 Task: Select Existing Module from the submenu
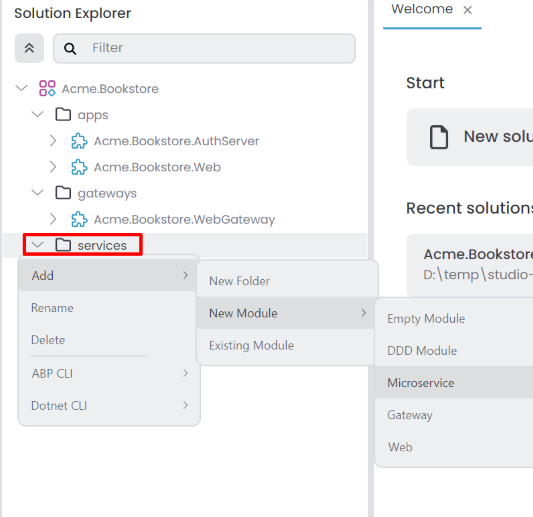point(287,345)
